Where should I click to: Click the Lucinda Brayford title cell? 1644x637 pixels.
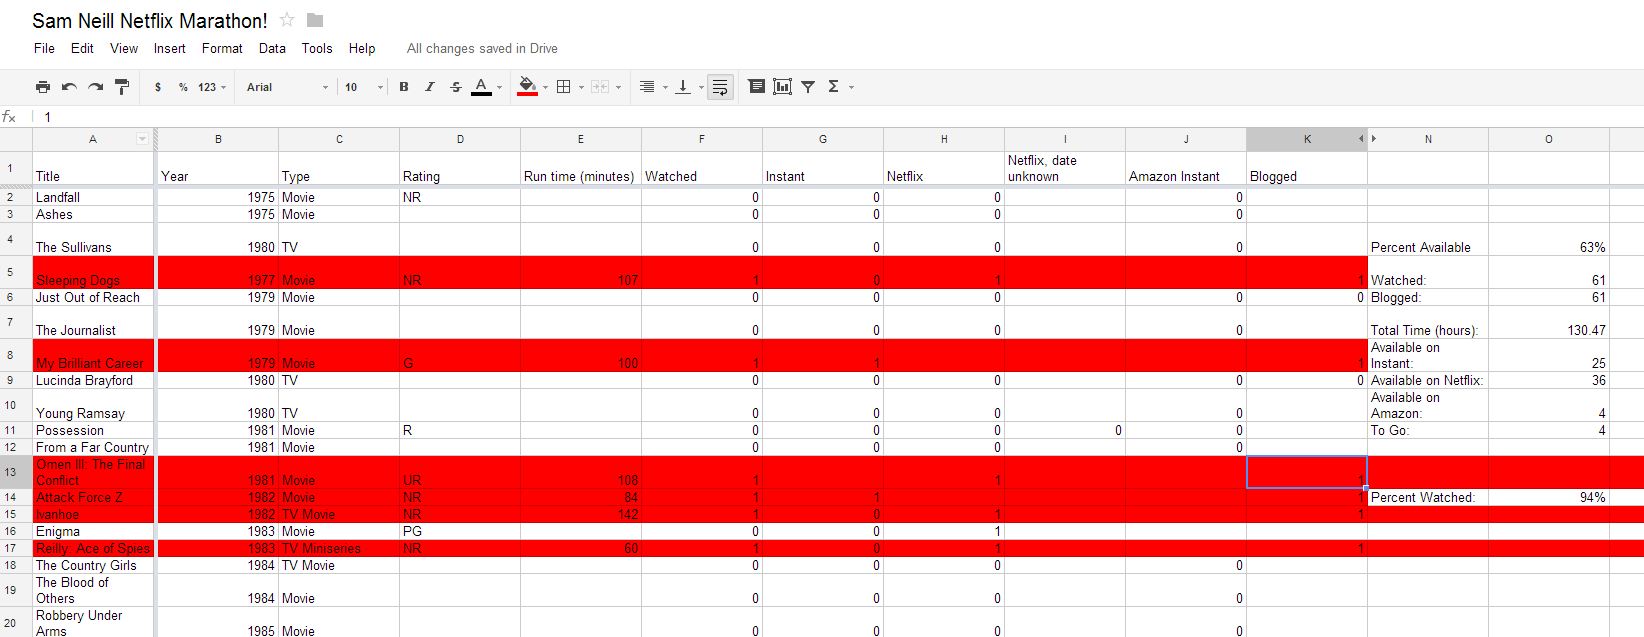pos(93,380)
